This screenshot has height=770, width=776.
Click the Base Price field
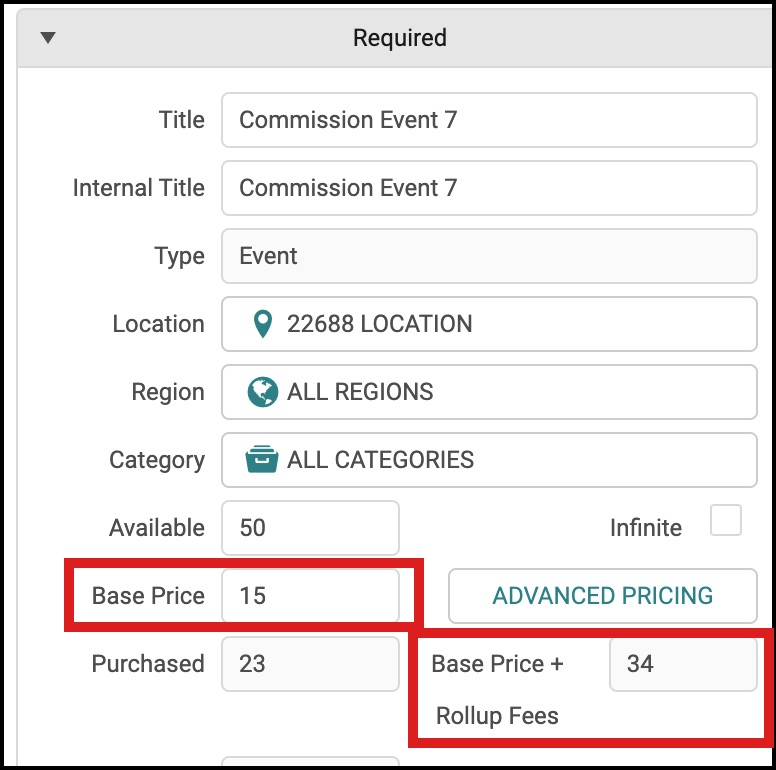[x=310, y=596]
